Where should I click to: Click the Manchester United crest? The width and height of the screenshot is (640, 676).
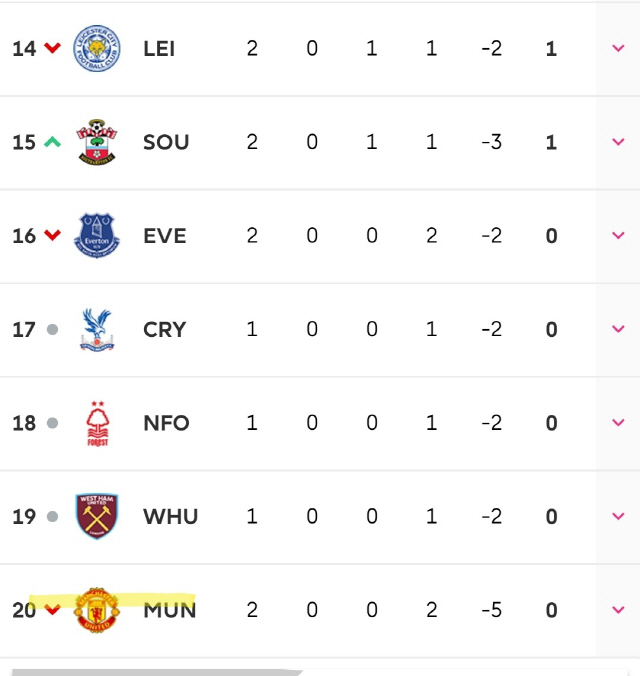click(97, 610)
